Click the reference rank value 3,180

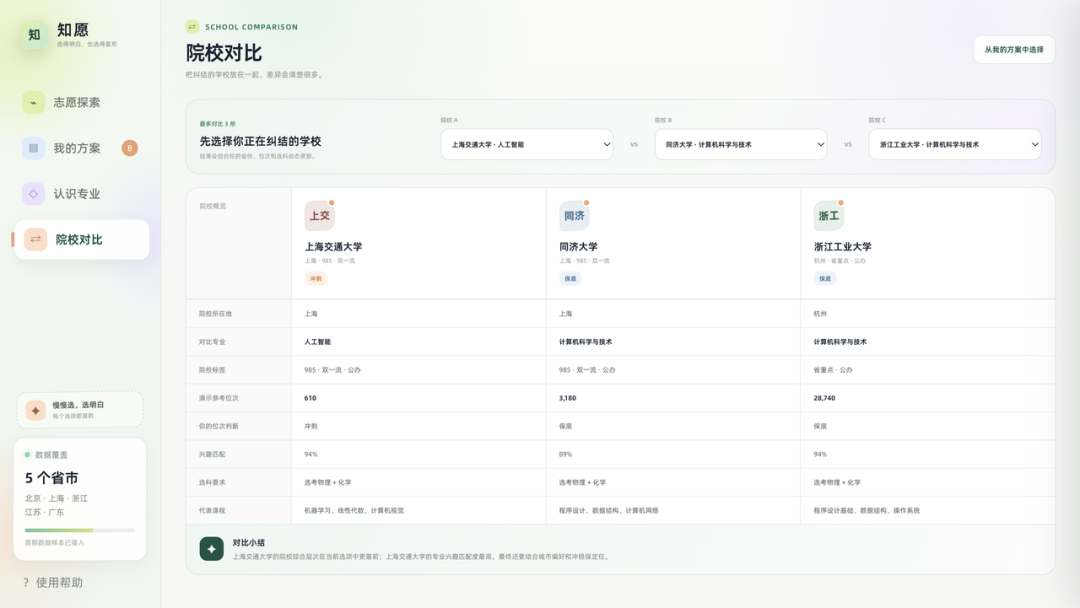tap(568, 398)
